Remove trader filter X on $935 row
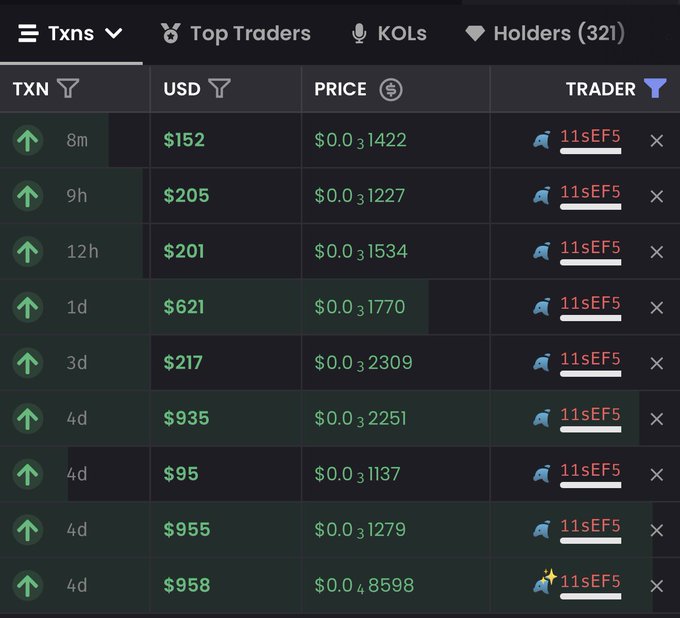680x618 pixels. 657,419
